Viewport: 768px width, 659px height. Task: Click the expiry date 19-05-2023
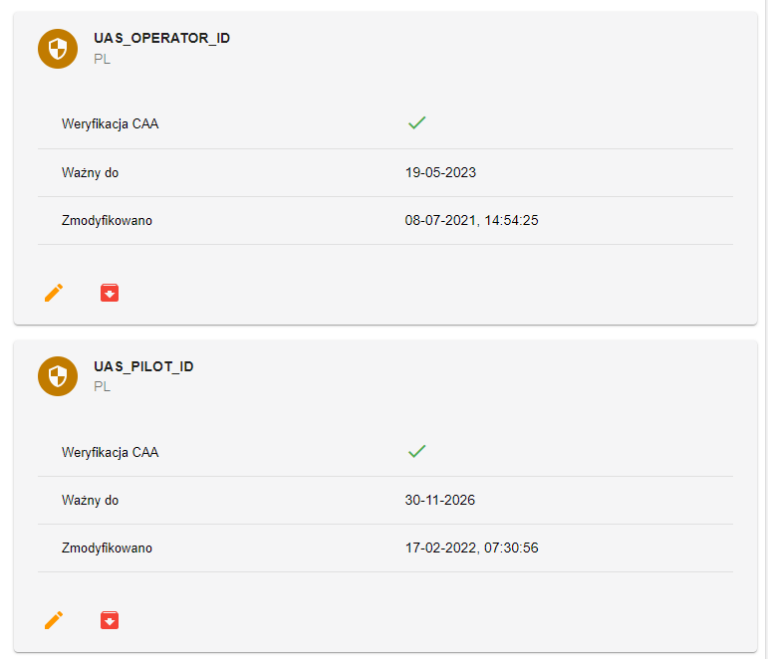[440, 172]
